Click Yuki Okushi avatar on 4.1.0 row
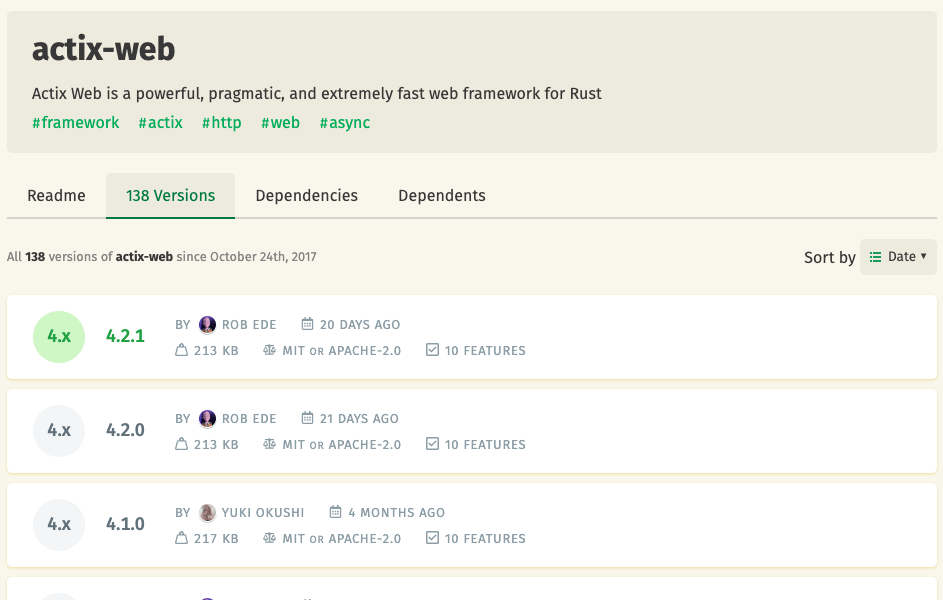Screen dimensions: 943x600 pyautogui.click(x=207, y=513)
